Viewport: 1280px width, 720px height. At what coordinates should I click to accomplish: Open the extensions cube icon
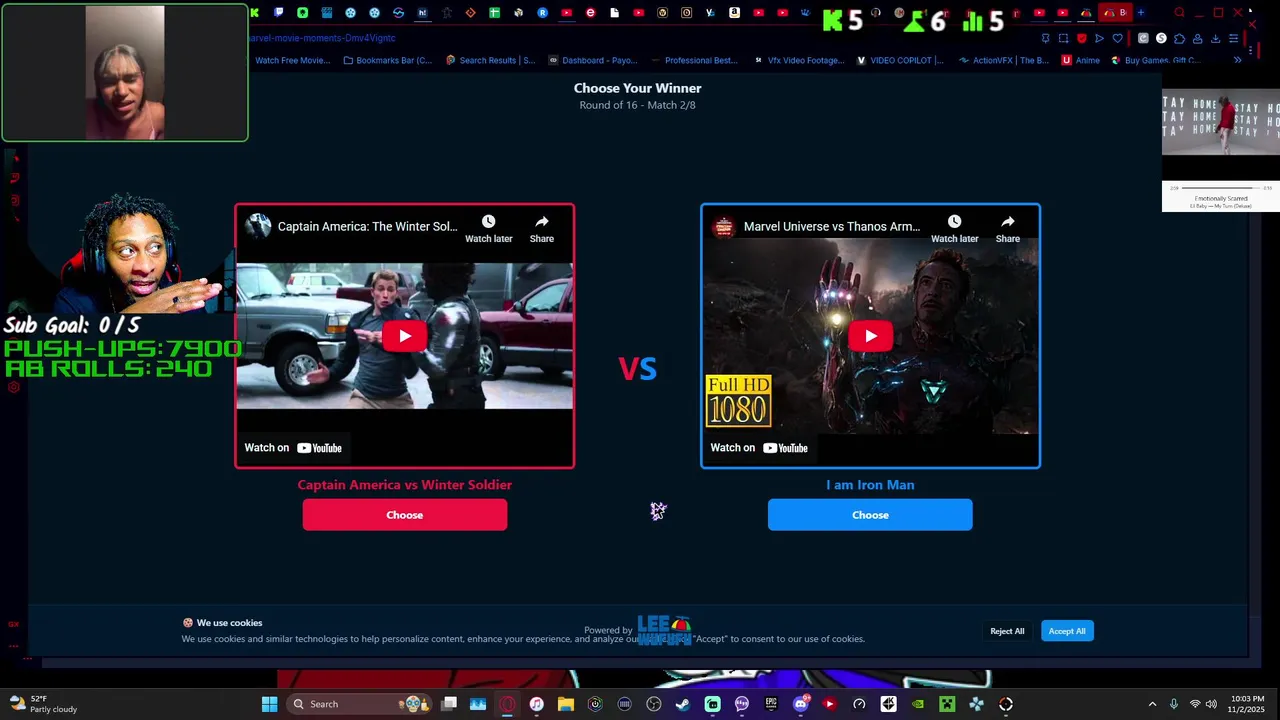(1179, 38)
